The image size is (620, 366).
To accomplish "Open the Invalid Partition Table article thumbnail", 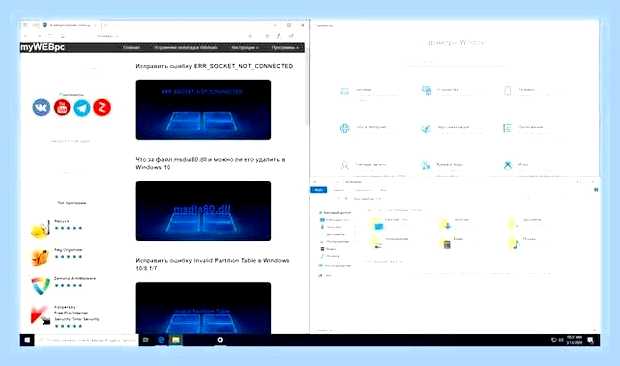I will coord(203,308).
